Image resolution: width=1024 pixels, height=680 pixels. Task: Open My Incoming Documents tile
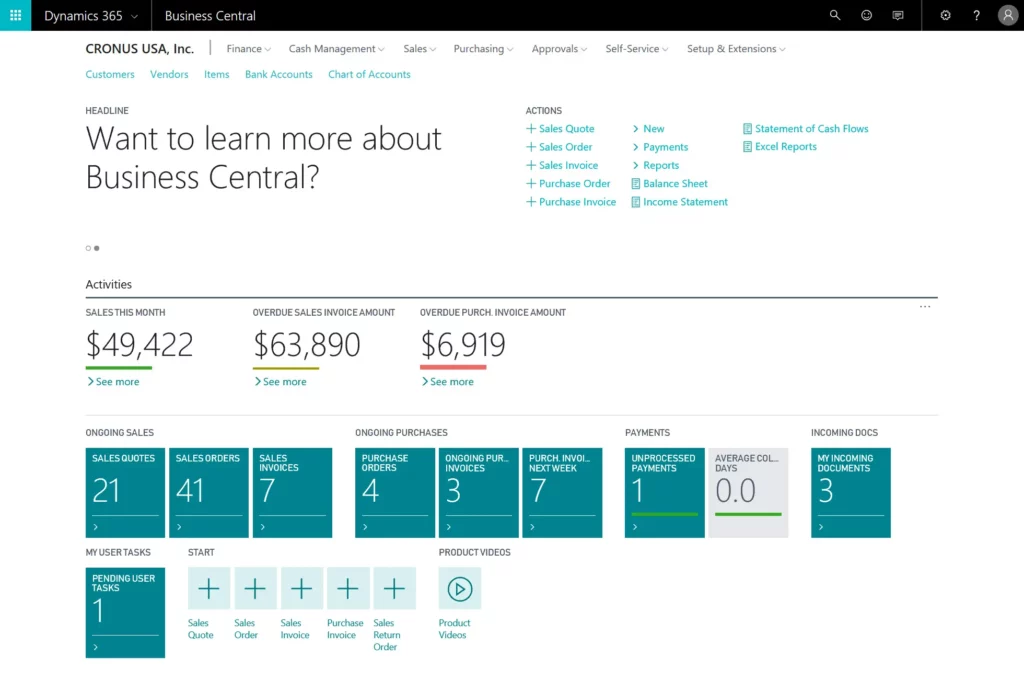coord(850,493)
